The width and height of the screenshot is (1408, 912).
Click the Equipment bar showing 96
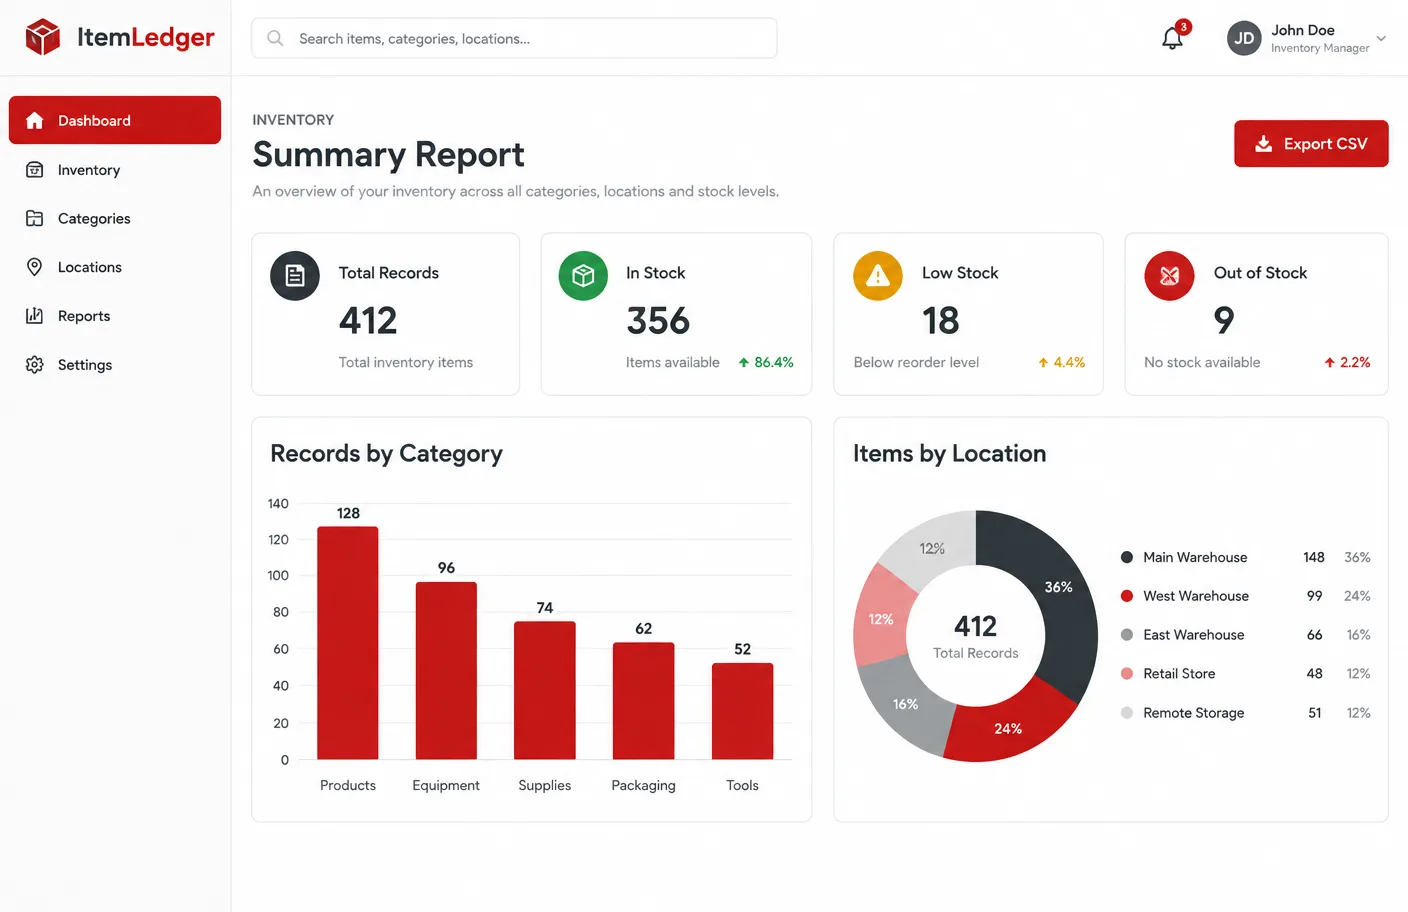tap(446, 671)
